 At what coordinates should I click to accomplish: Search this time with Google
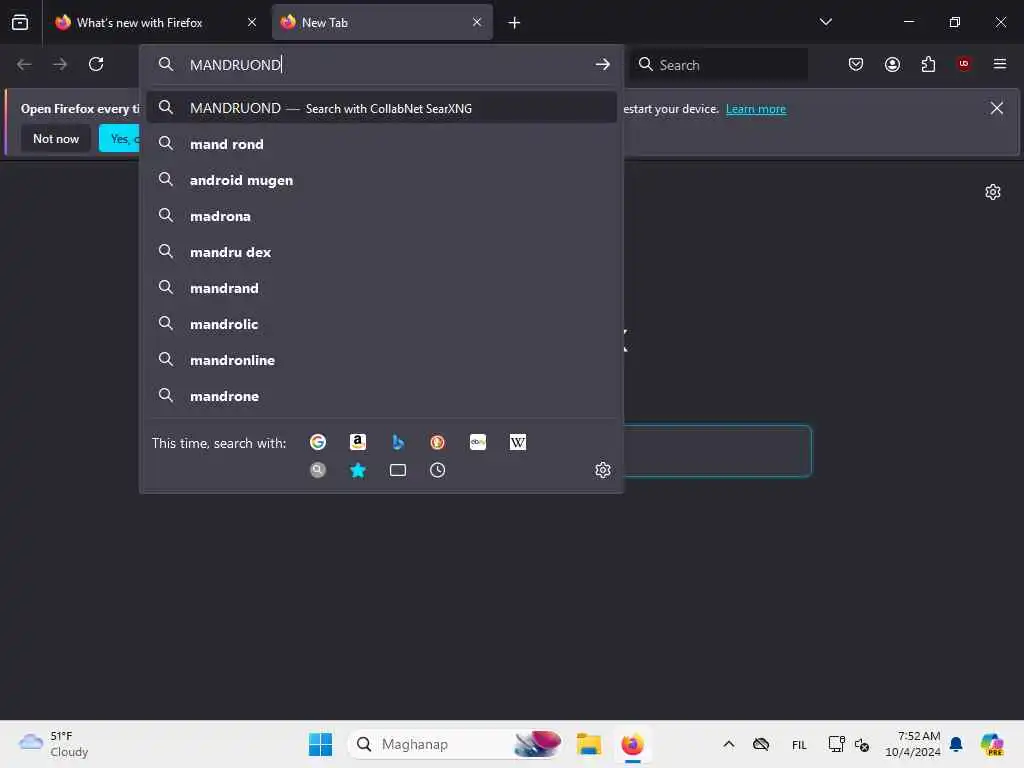click(318, 442)
